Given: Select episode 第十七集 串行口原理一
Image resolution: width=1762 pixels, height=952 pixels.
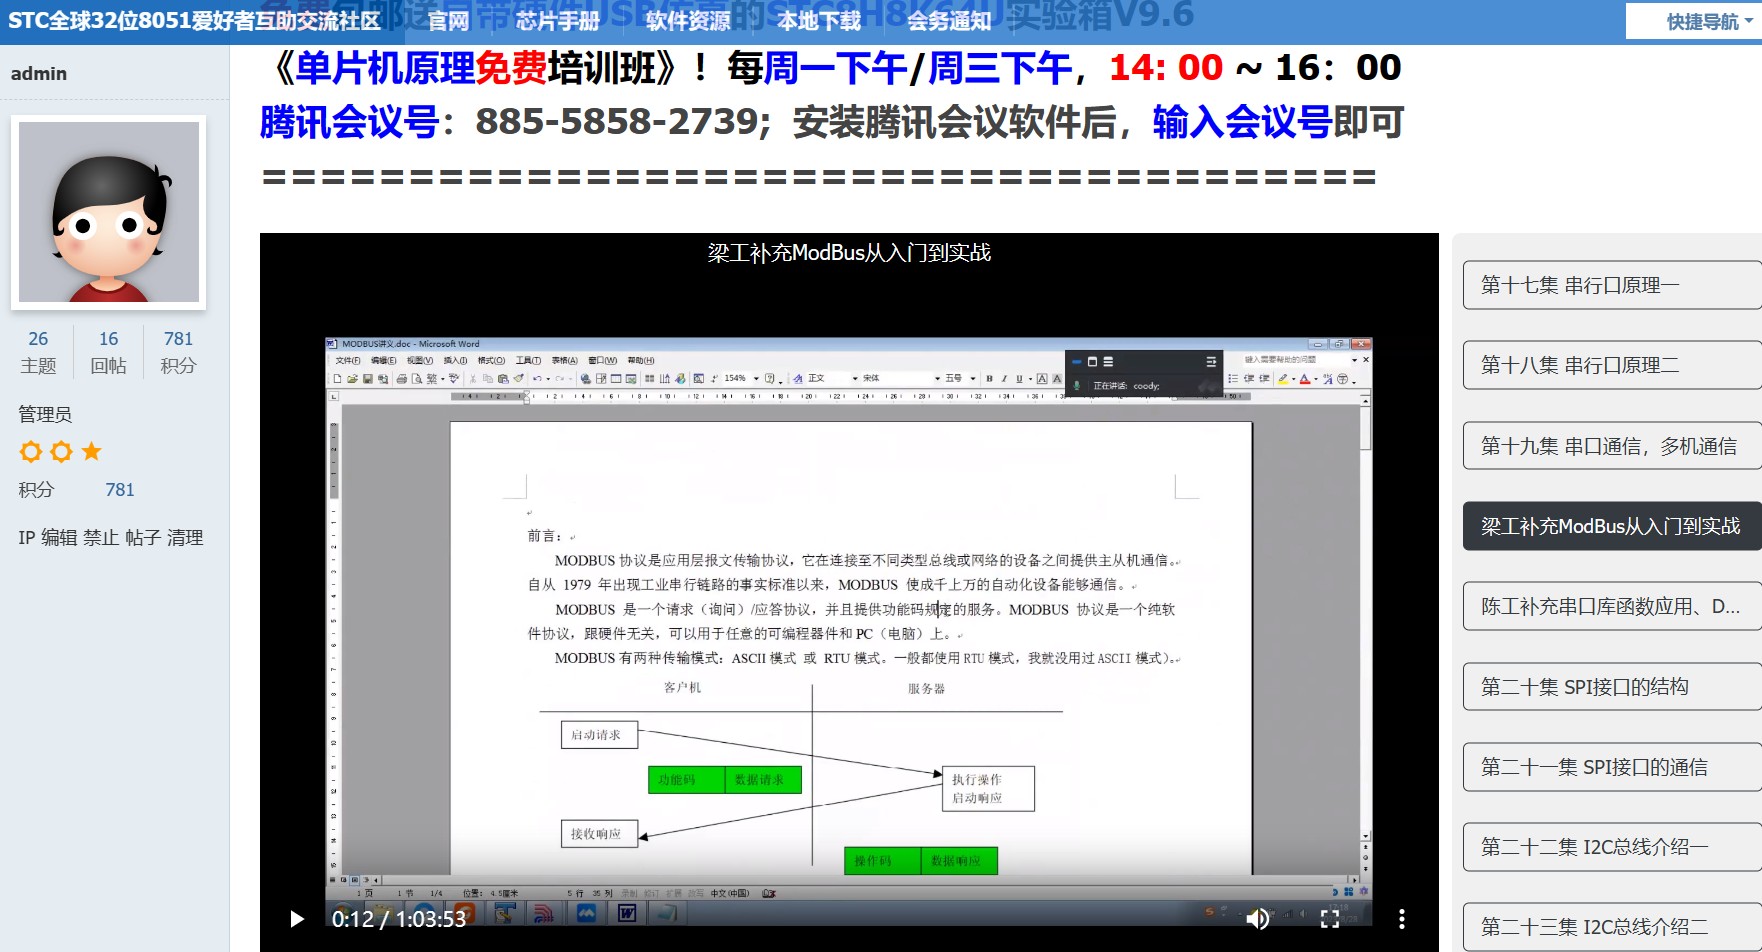Looking at the screenshot, I should click(x=1612, y=285).
